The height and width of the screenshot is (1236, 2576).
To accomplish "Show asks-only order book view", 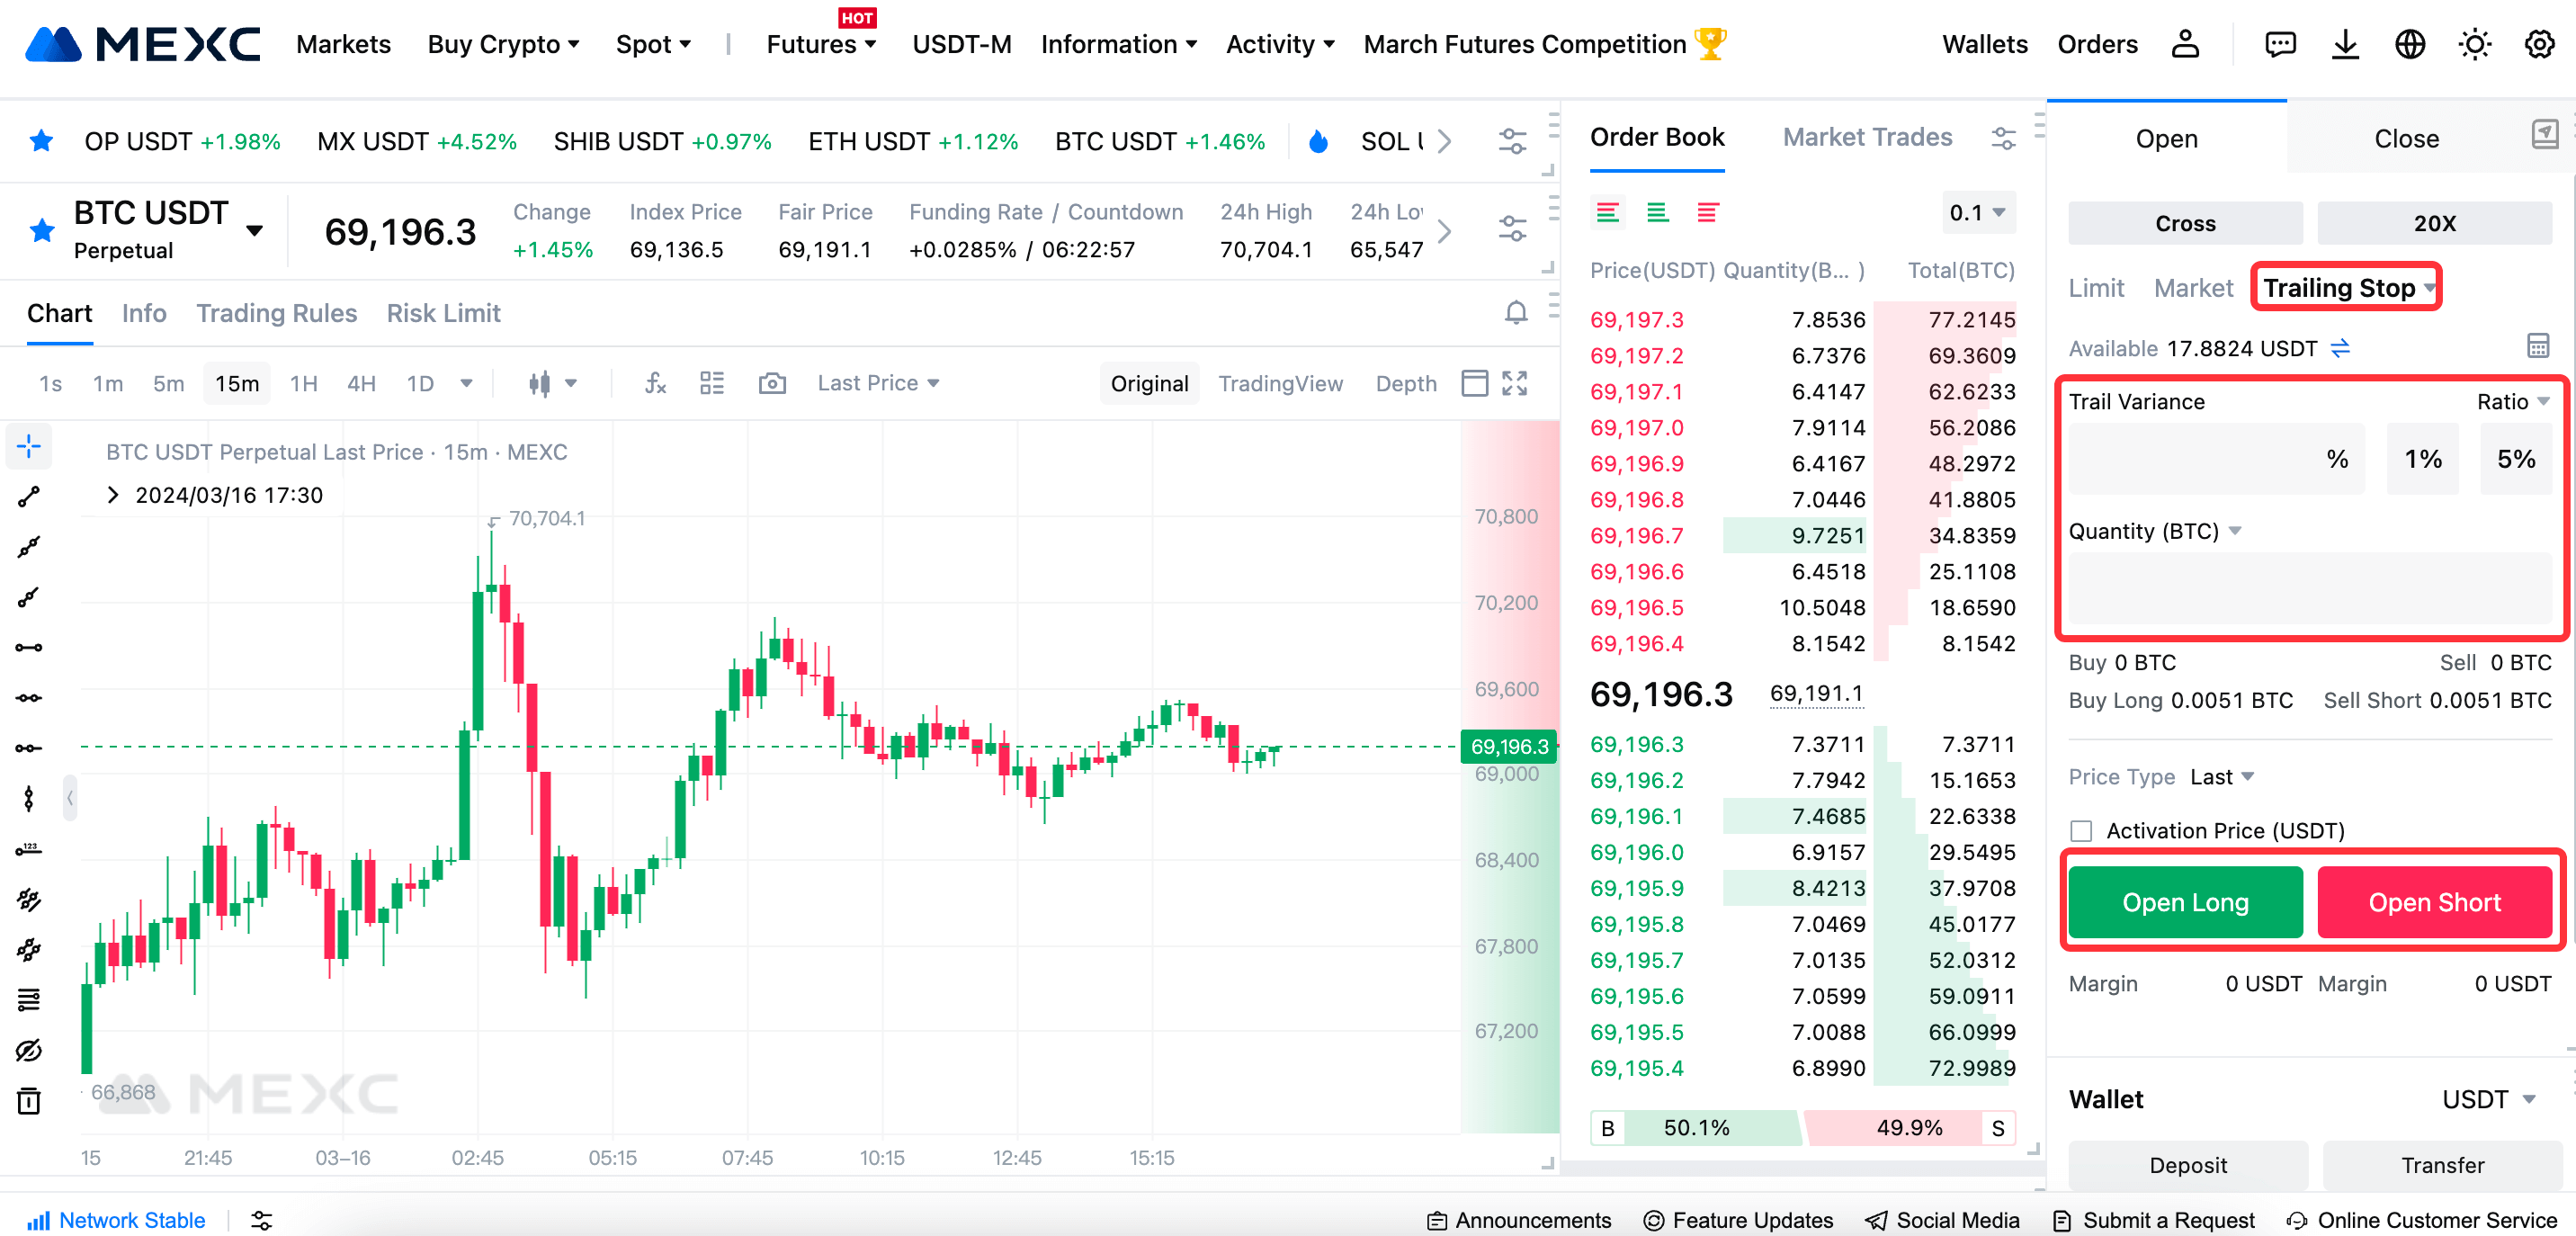I will click(x=1708, y=213).
